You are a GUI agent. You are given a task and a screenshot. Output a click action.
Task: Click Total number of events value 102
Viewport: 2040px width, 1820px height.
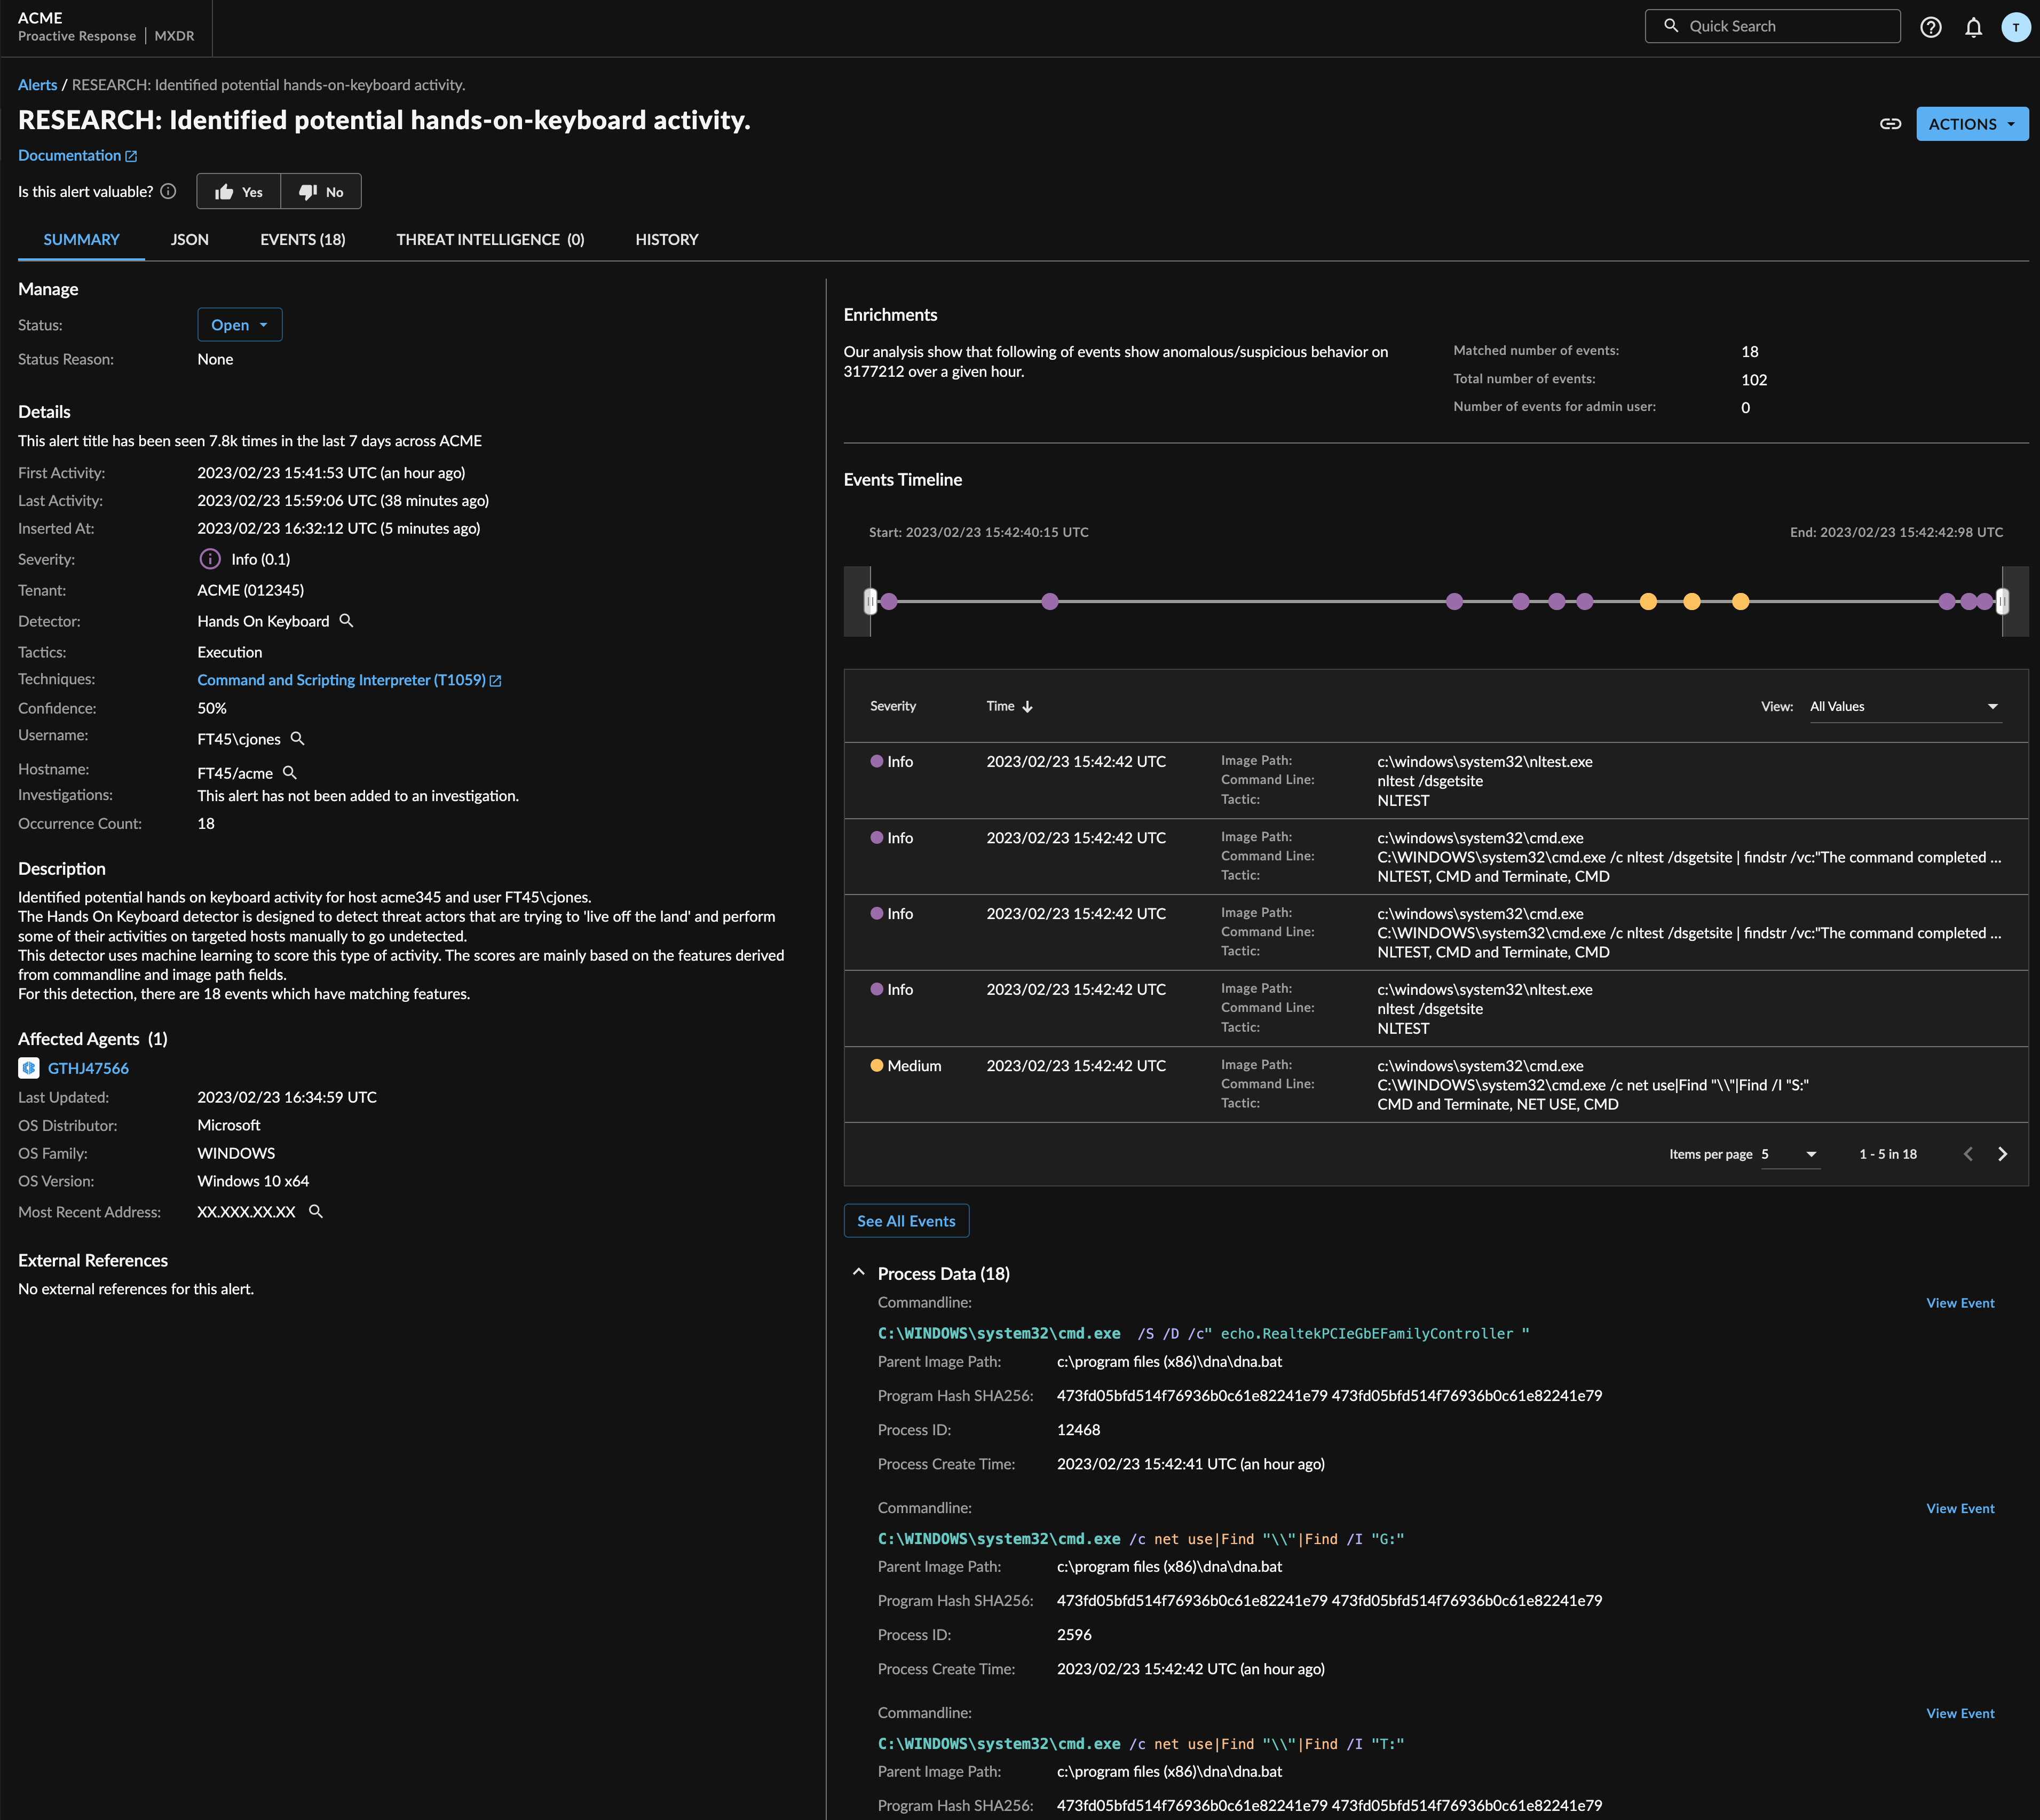coord(1753,380)
